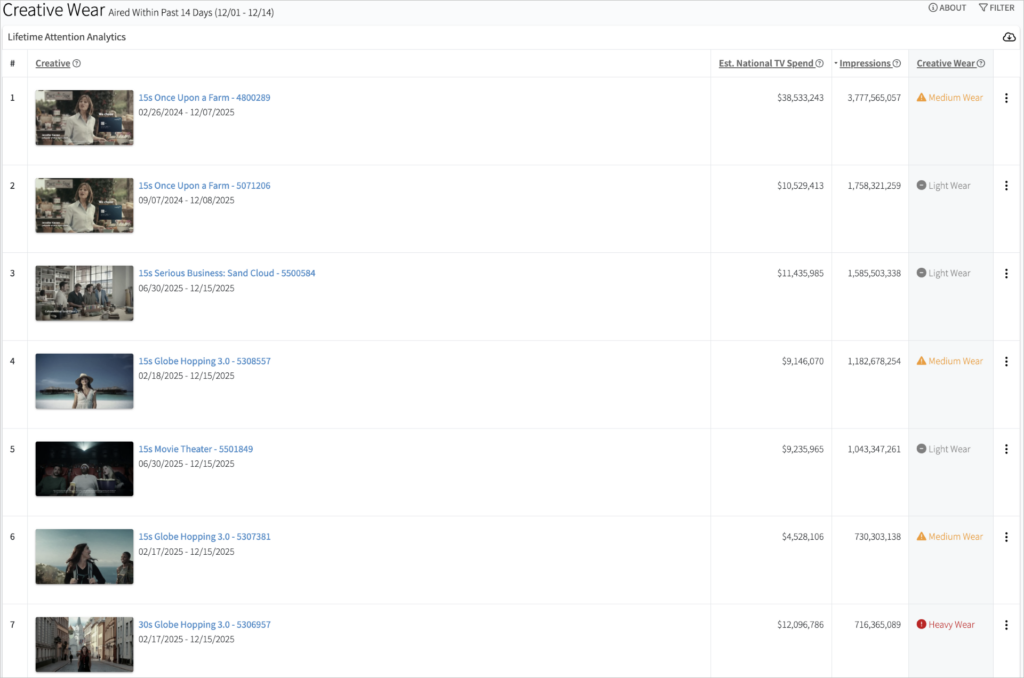
Task: Click help icon beside Creative Wear header
Action: coord(981,64)
